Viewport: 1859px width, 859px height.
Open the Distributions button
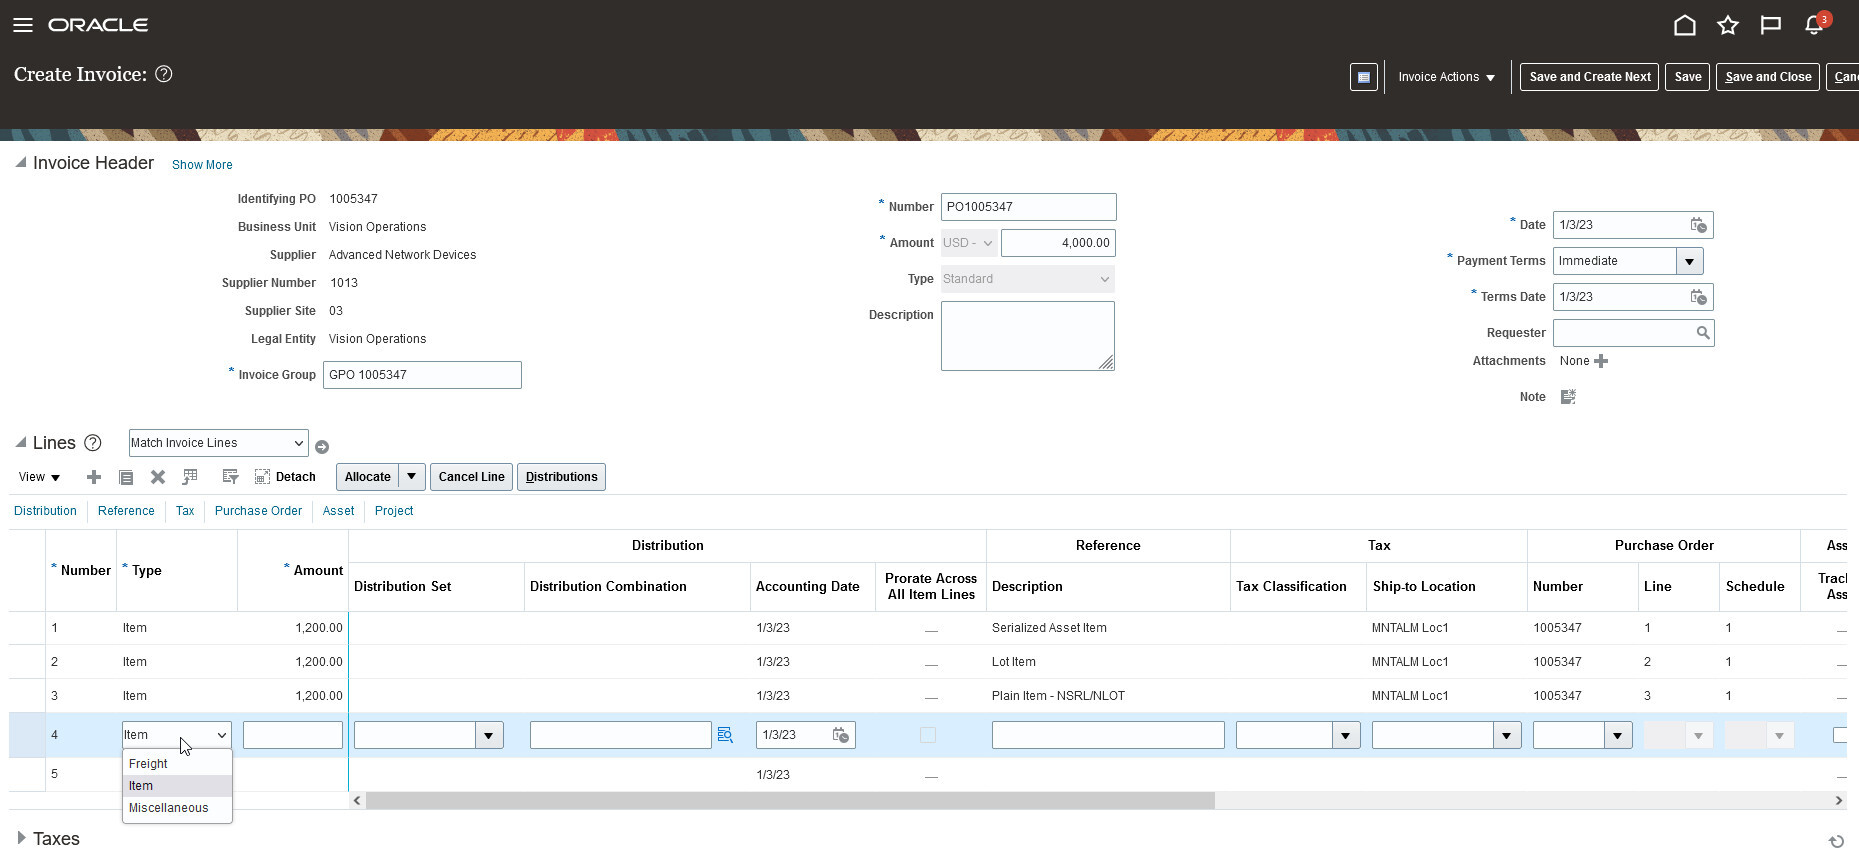click(x=561, y=477)
